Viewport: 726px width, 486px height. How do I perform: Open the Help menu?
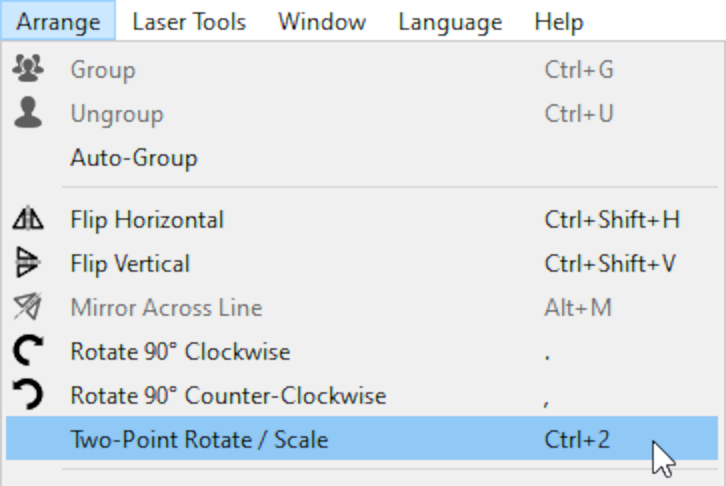(x=558, y=21)
